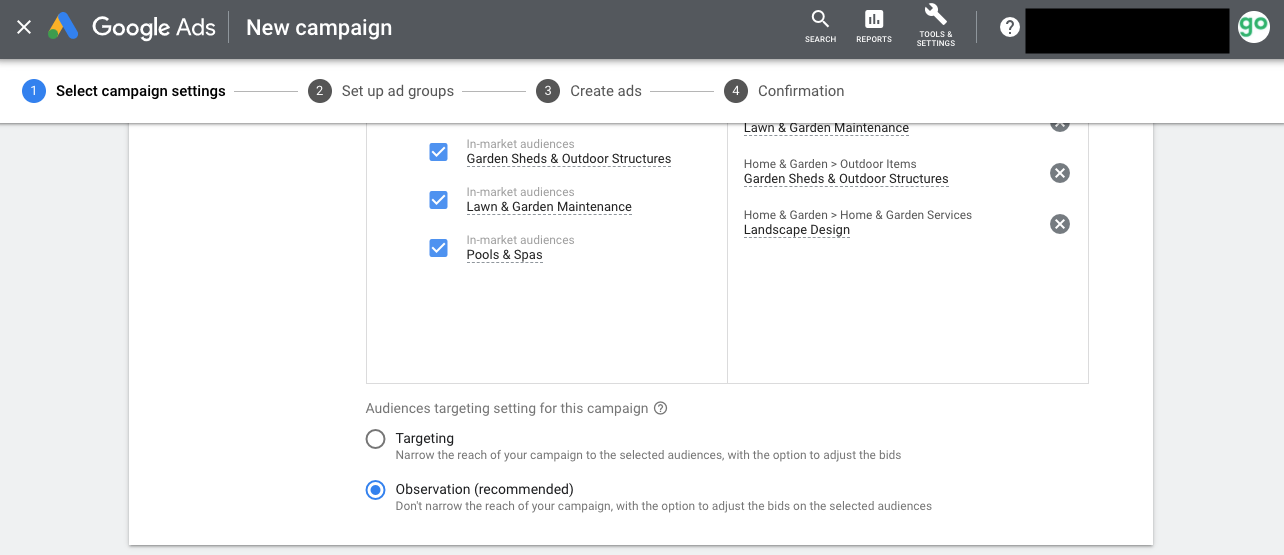Go to the Create ads step

pyautogui.click(x=589, y=91)
